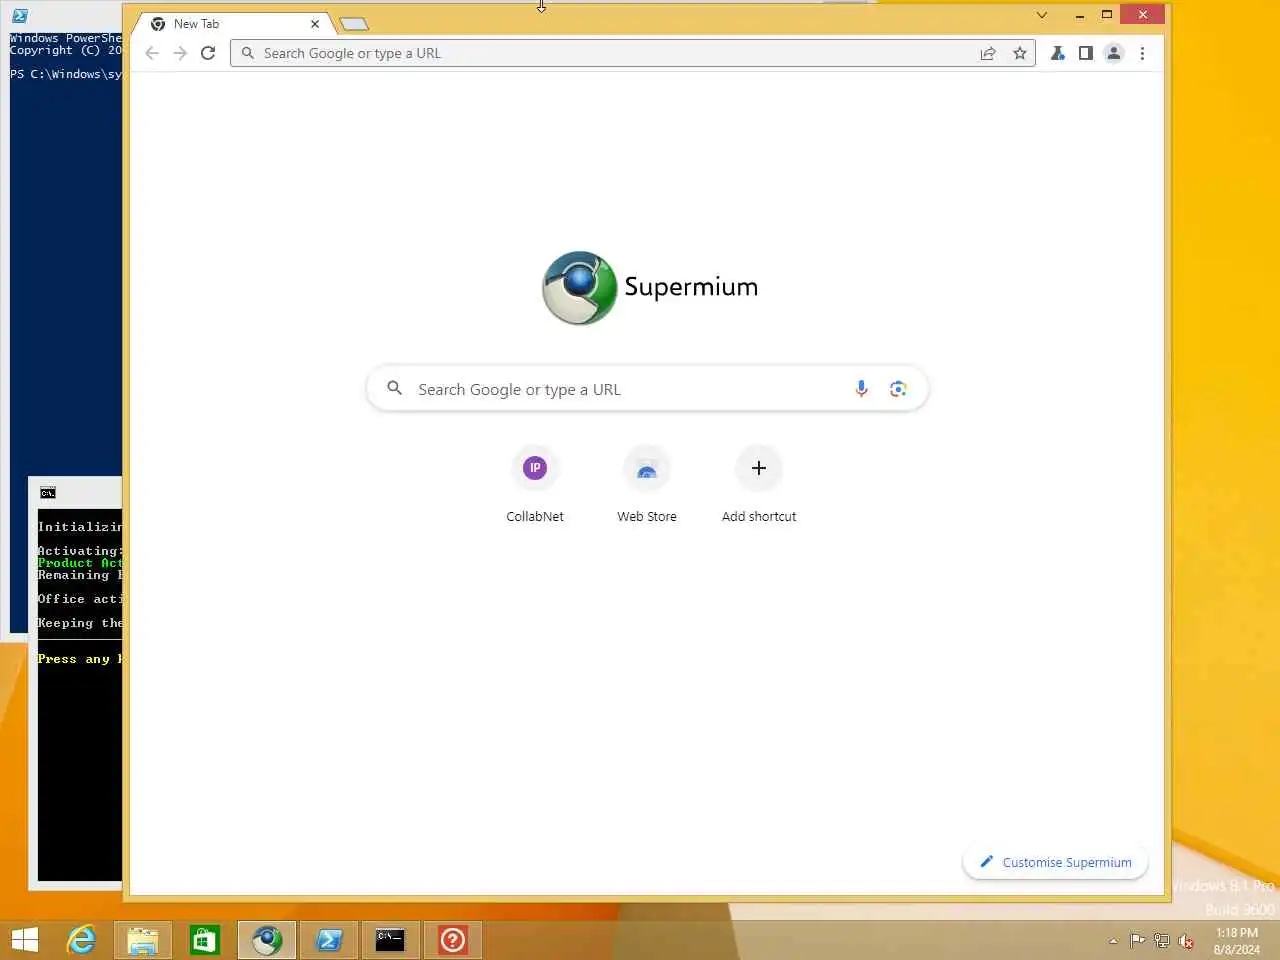Select the New Tab tab

pyautogui.click(x=232, y=24)
